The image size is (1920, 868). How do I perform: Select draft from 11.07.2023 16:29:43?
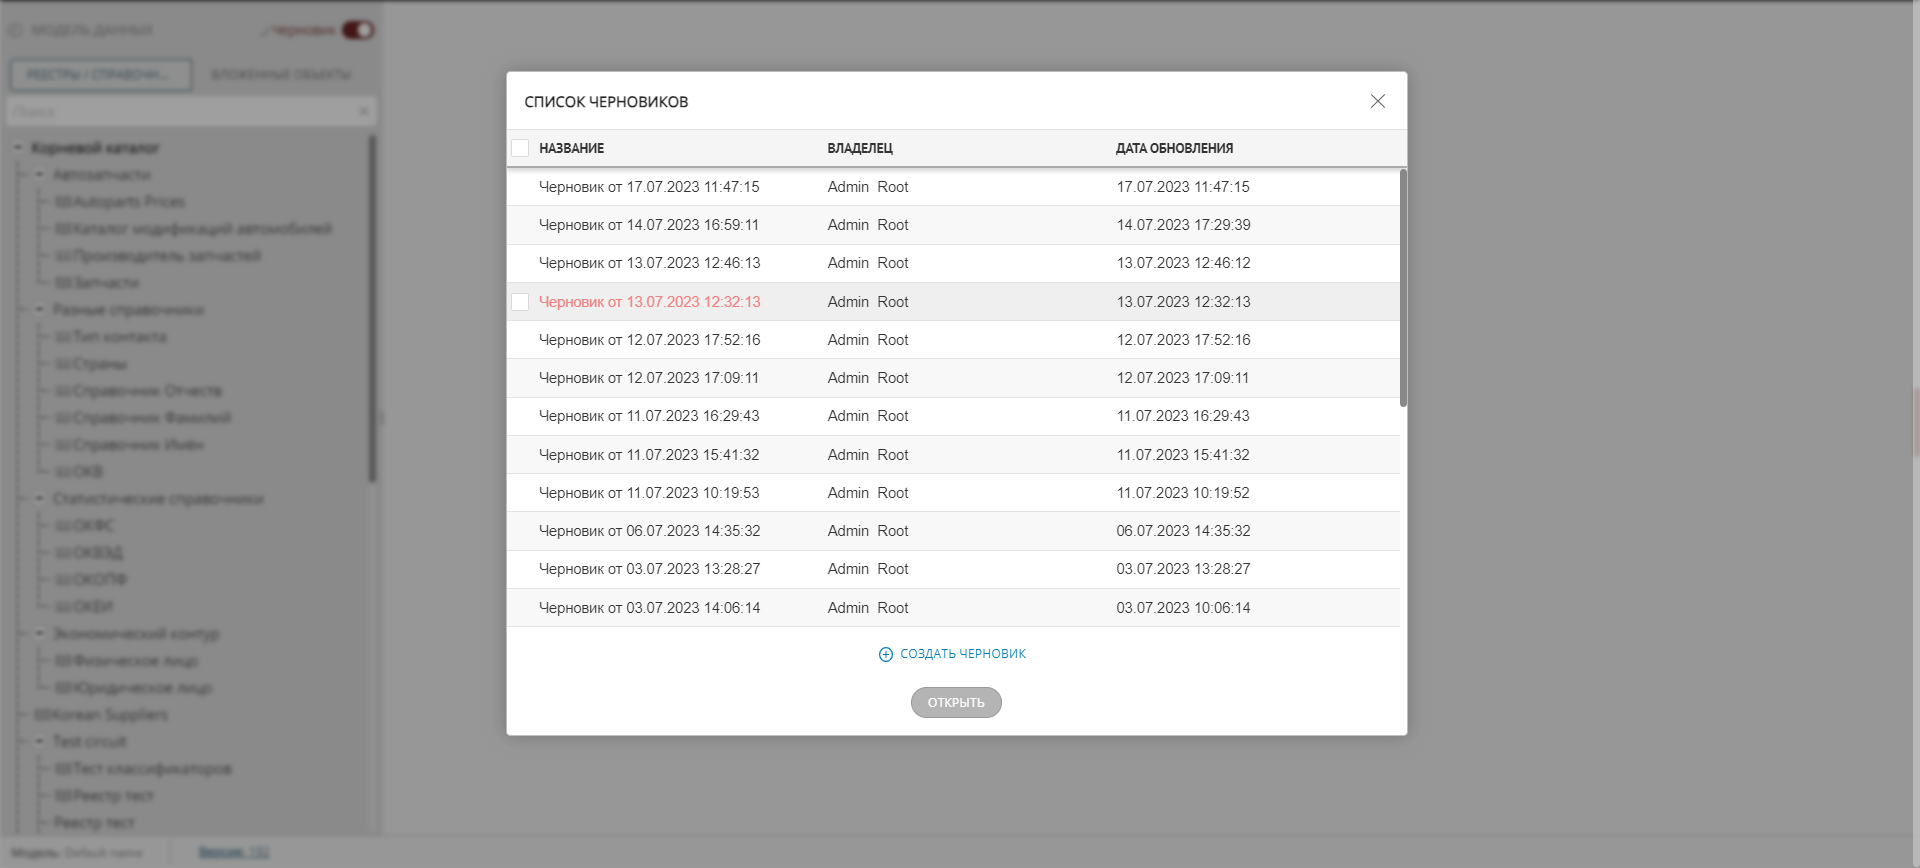click(x=649, y=416)
